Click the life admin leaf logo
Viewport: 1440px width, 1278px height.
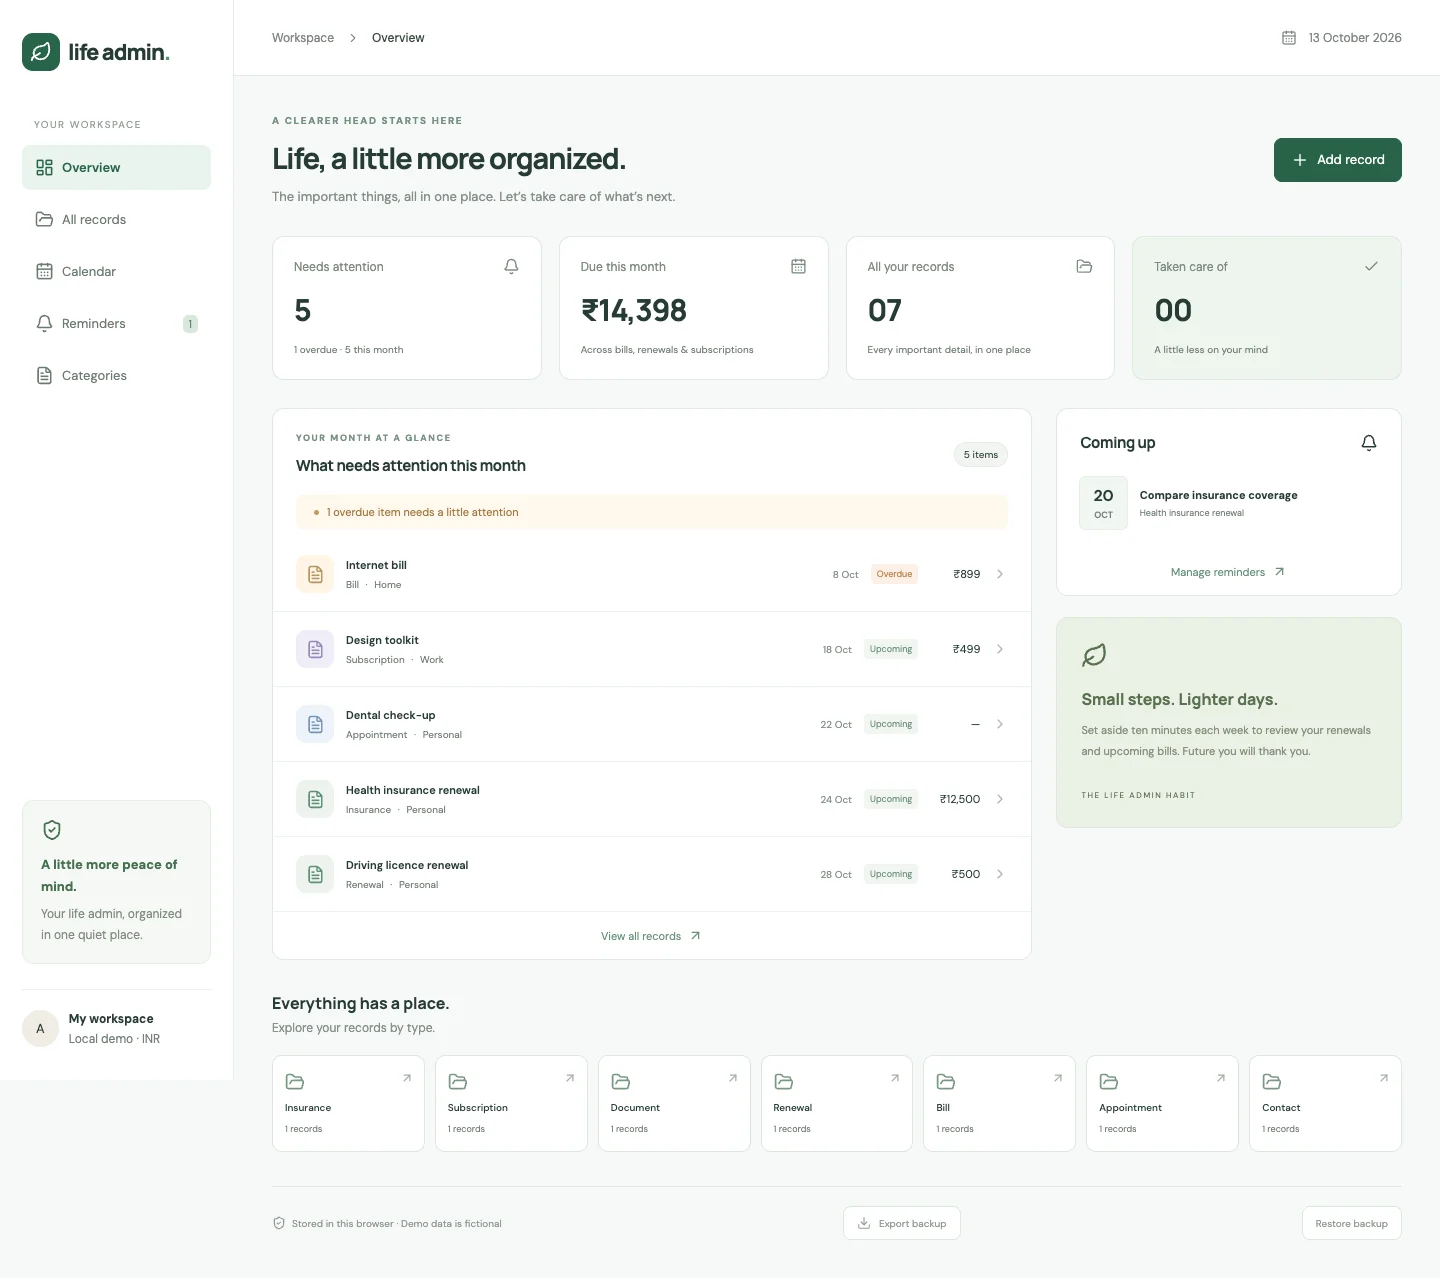coord(41,52)
